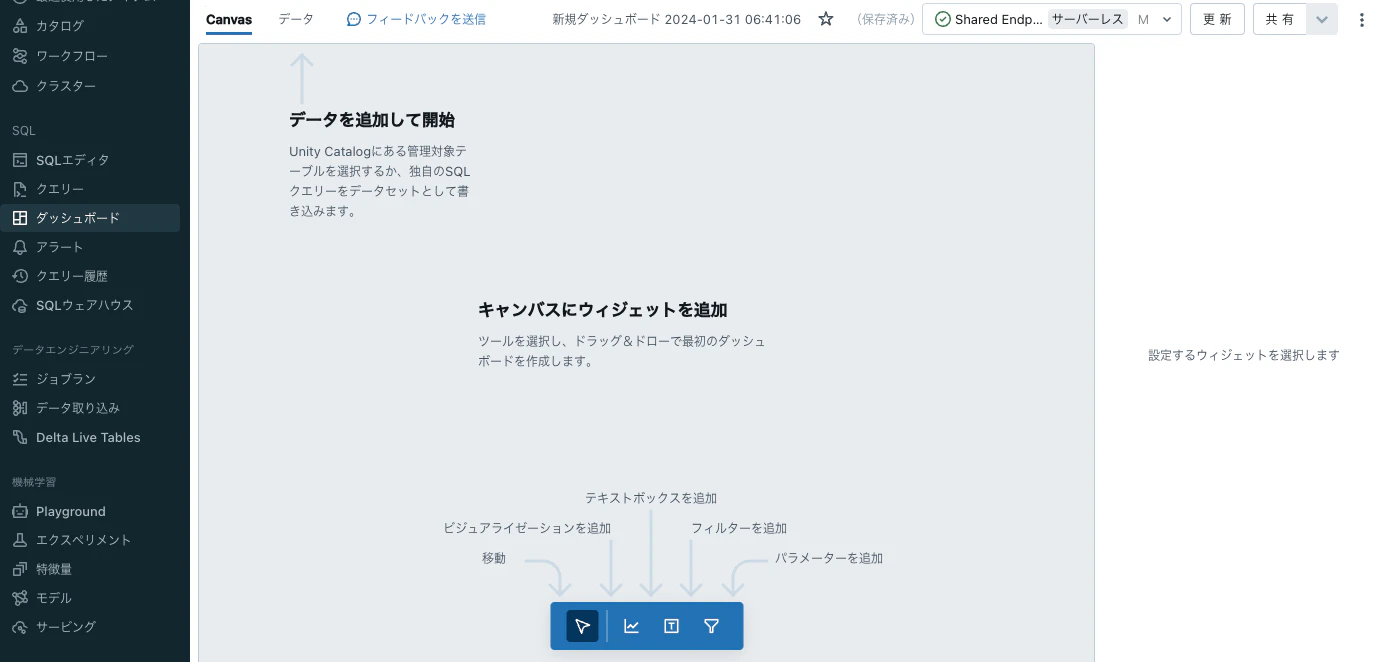The width and height of the screenshot is (1387, 662).
Task: Click the feedback speech bubble icon
Action: tap(354, 19)
